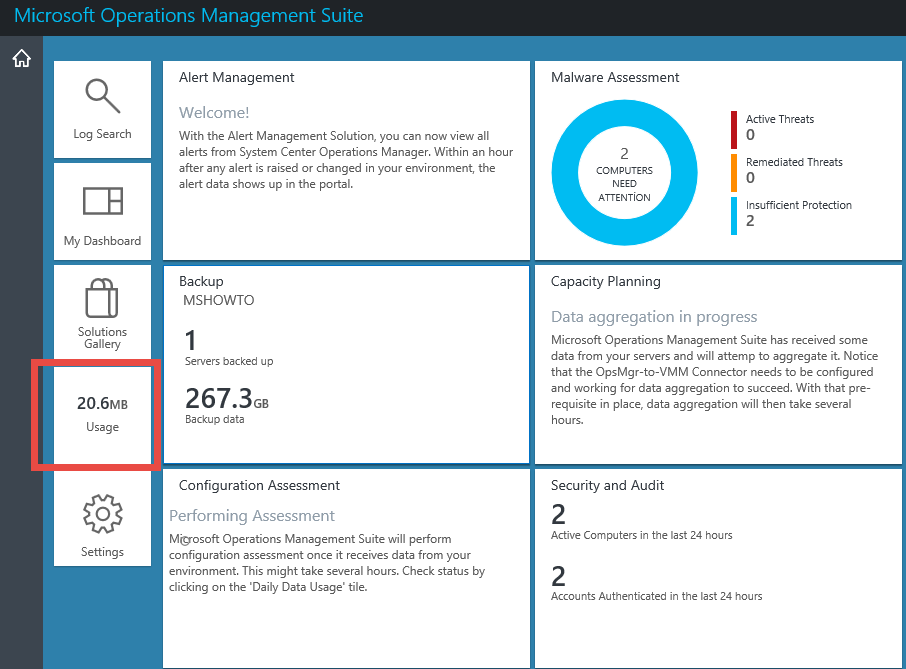This screenshot has width=906, height=669.
Task: Open the Capacity Planning tile heading
Action: click(x=606, y=281)
